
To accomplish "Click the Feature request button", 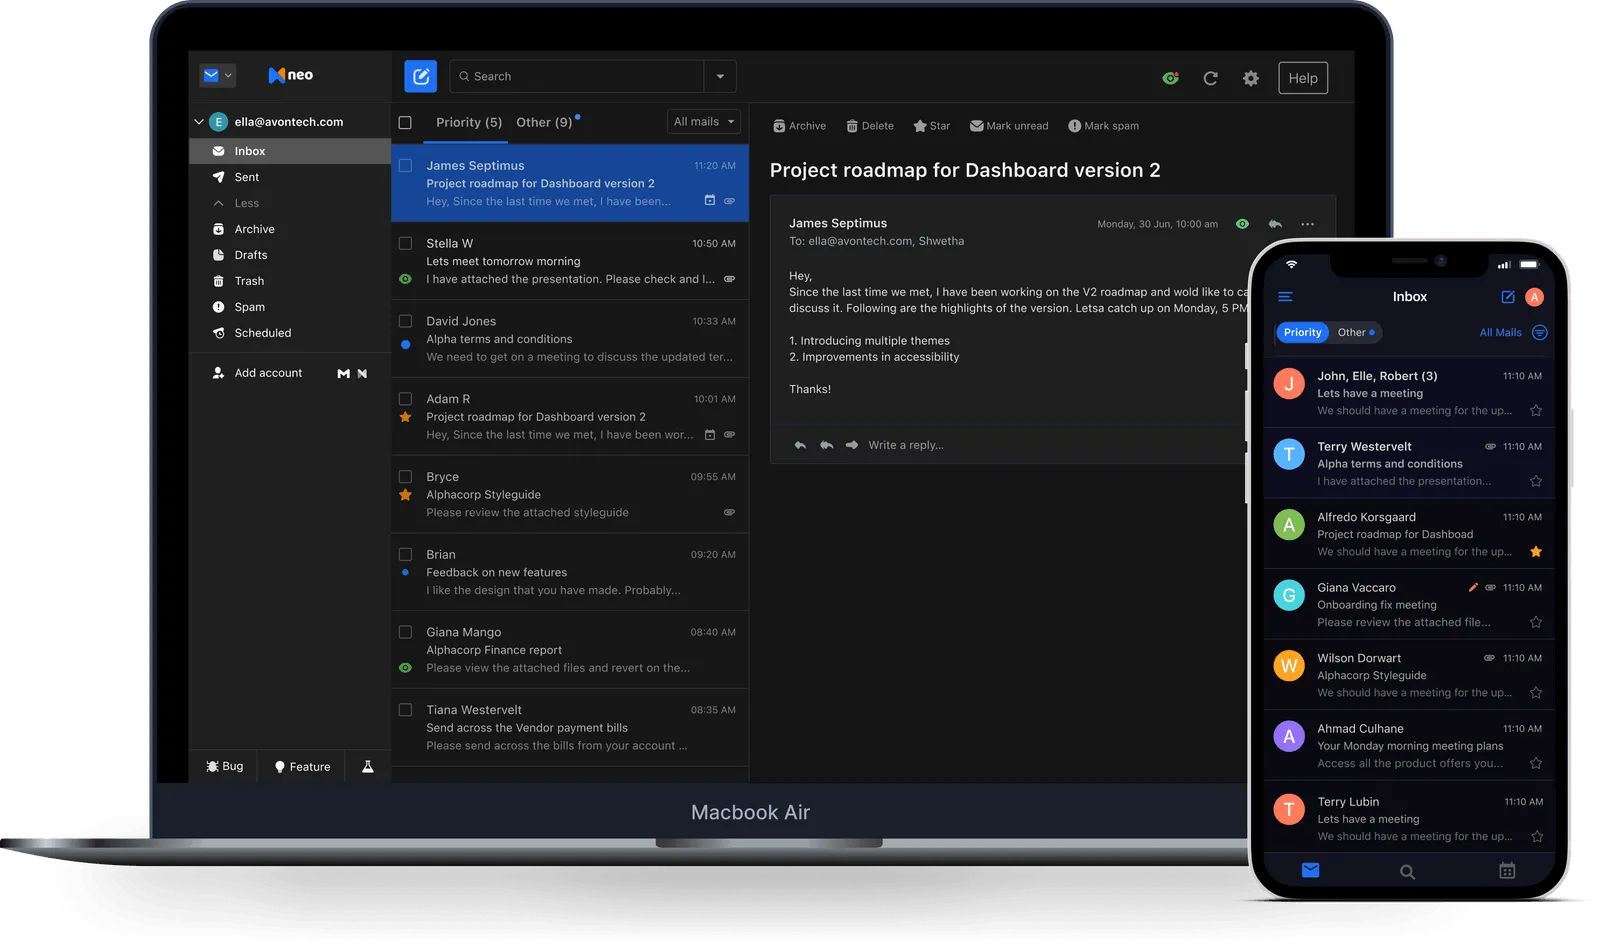I will coord(302,767).
